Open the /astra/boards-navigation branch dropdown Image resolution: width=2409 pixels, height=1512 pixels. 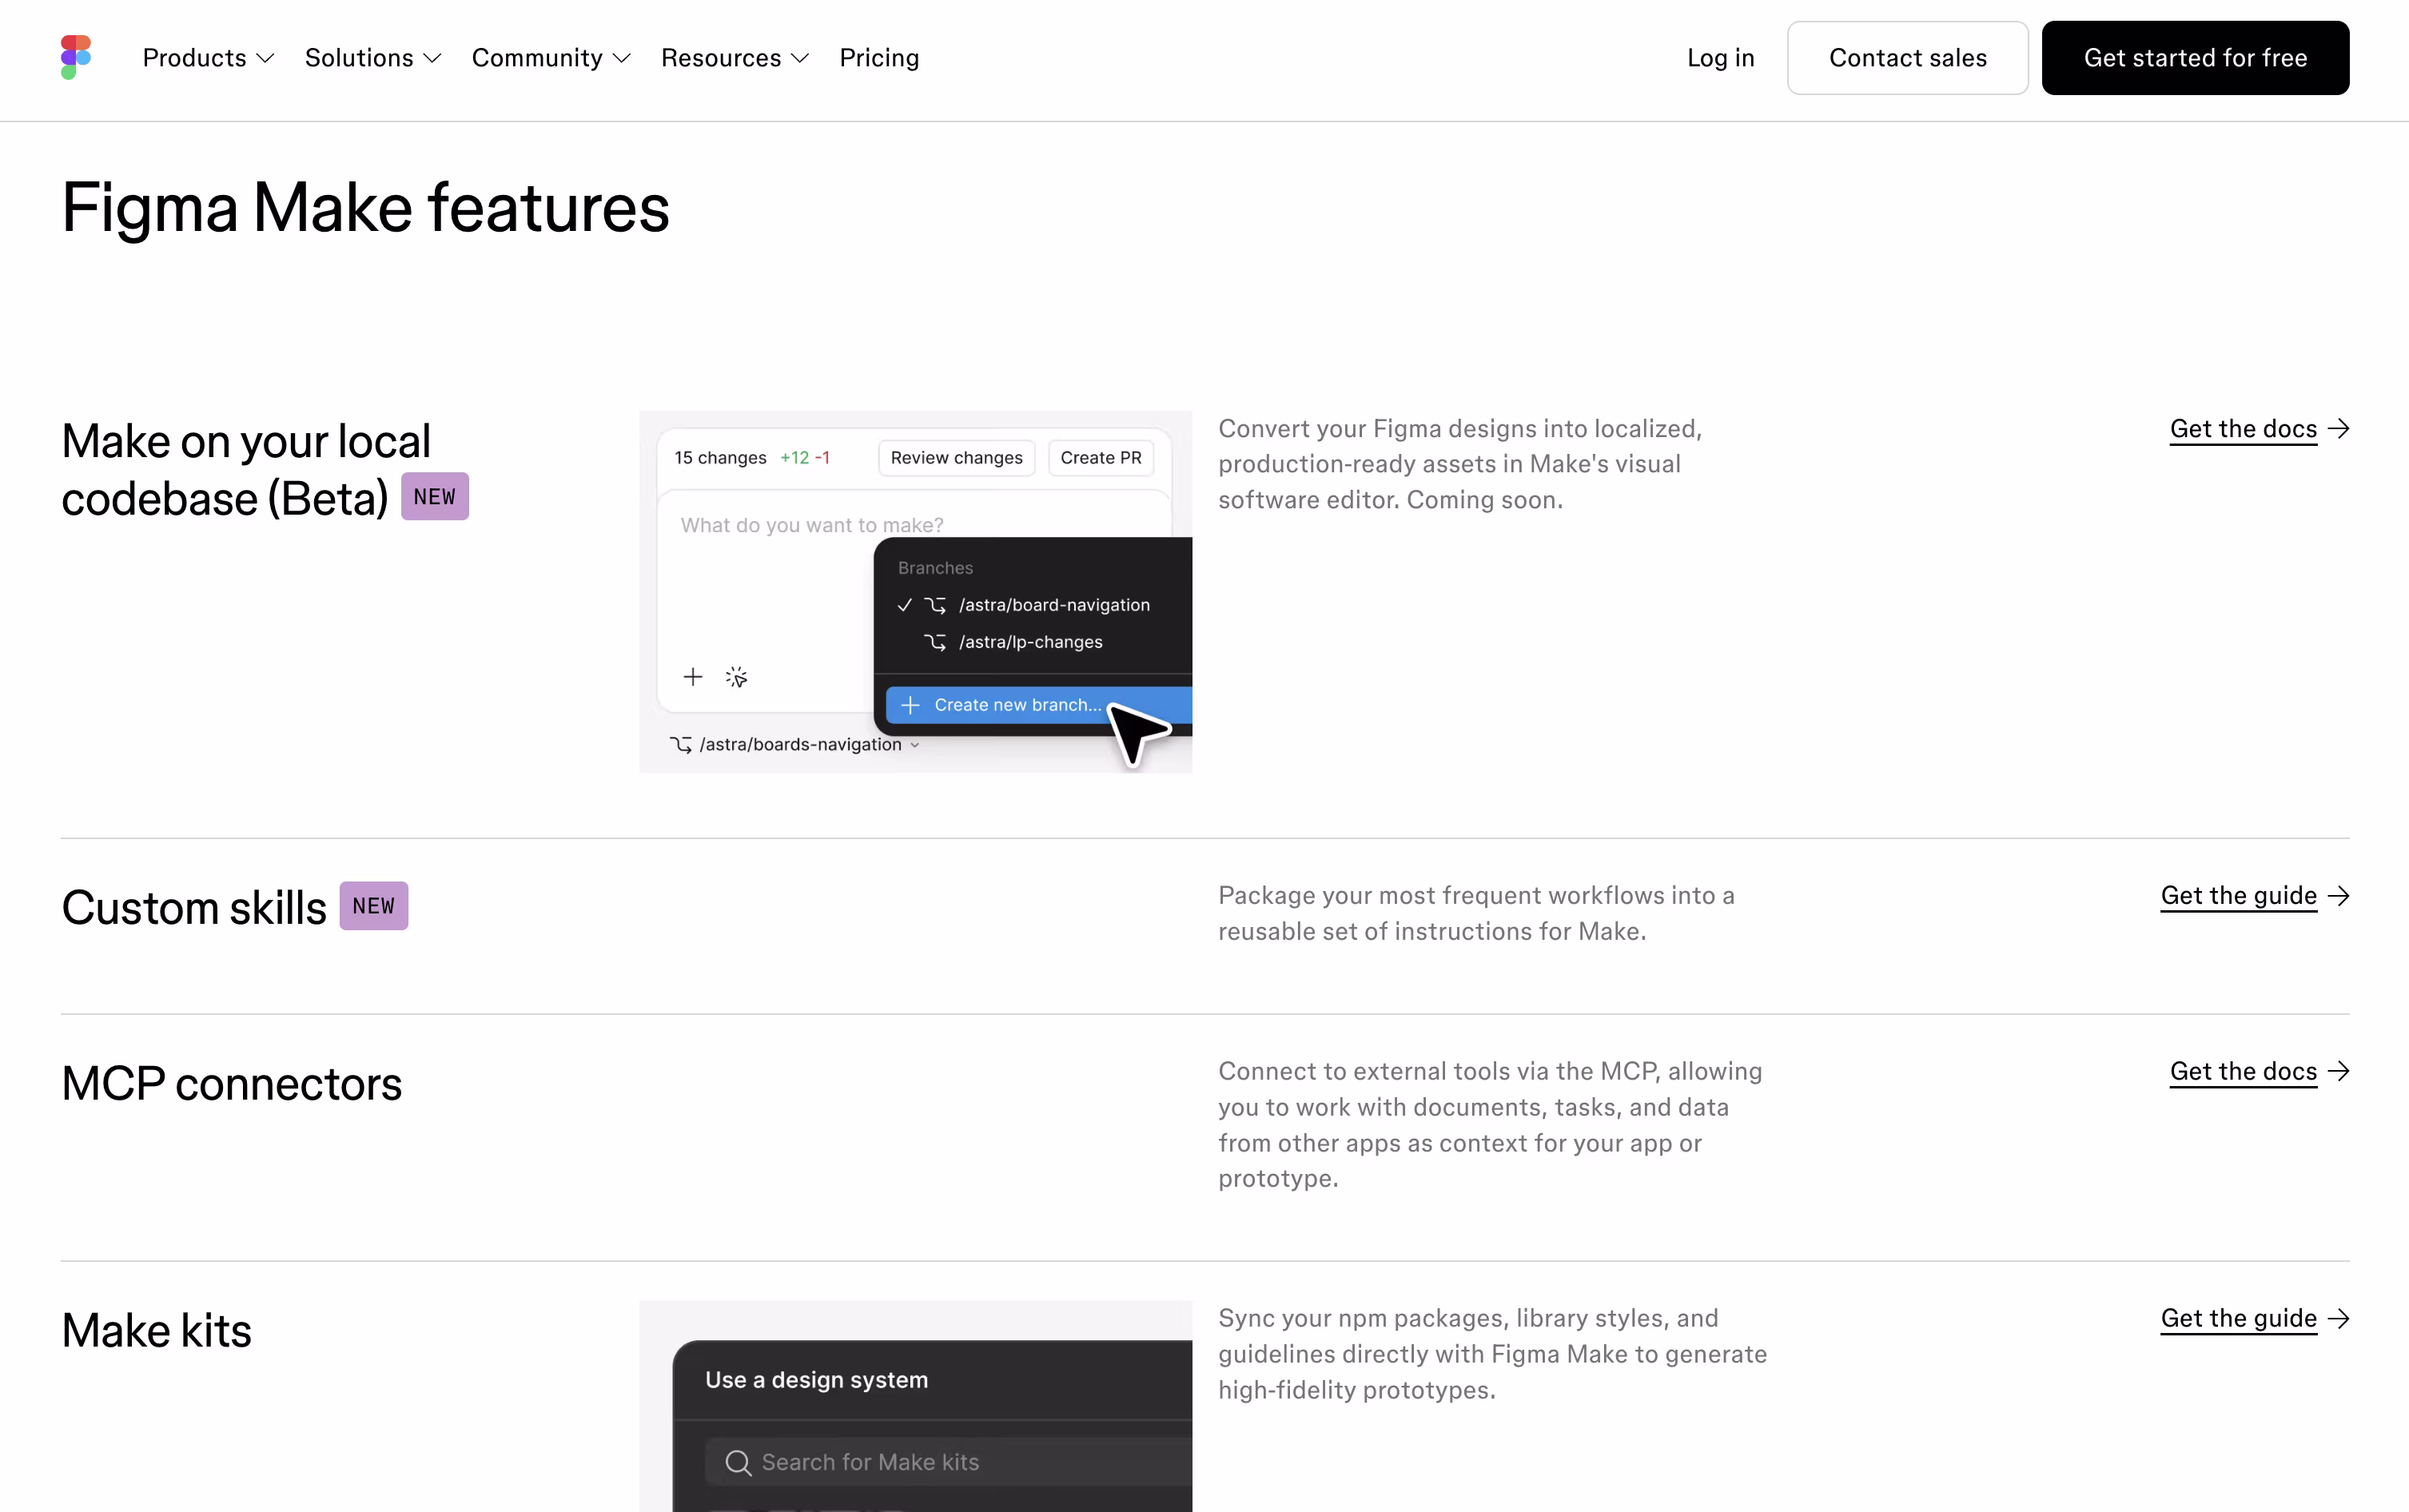(x=795, y=745)
